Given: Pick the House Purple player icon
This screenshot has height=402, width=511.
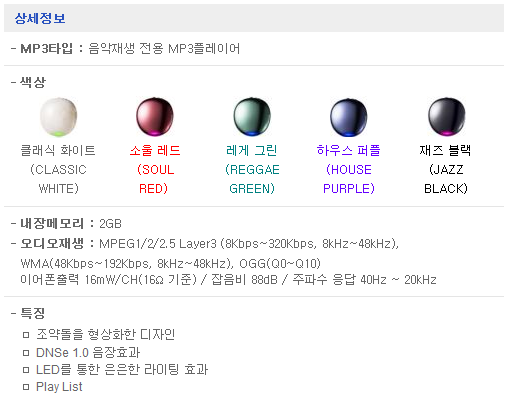Looking at the screenshot, I should coord(349,117).
